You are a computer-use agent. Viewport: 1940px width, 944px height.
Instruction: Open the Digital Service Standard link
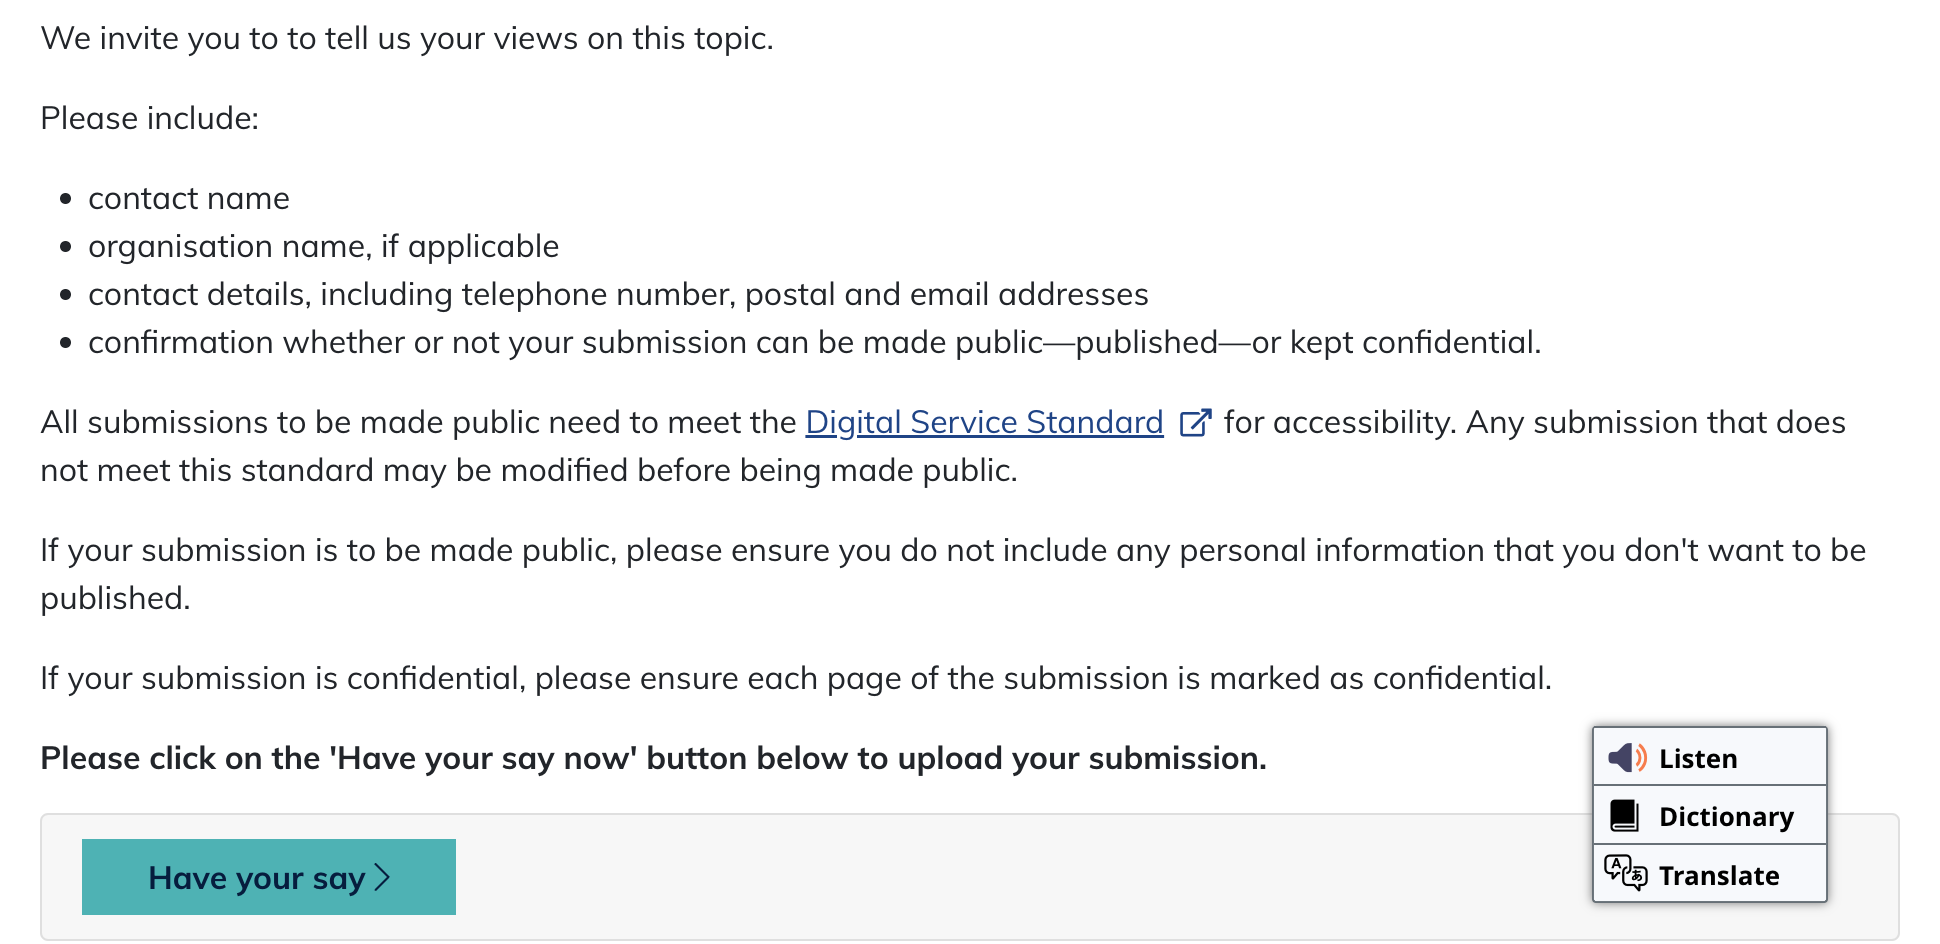984,423
